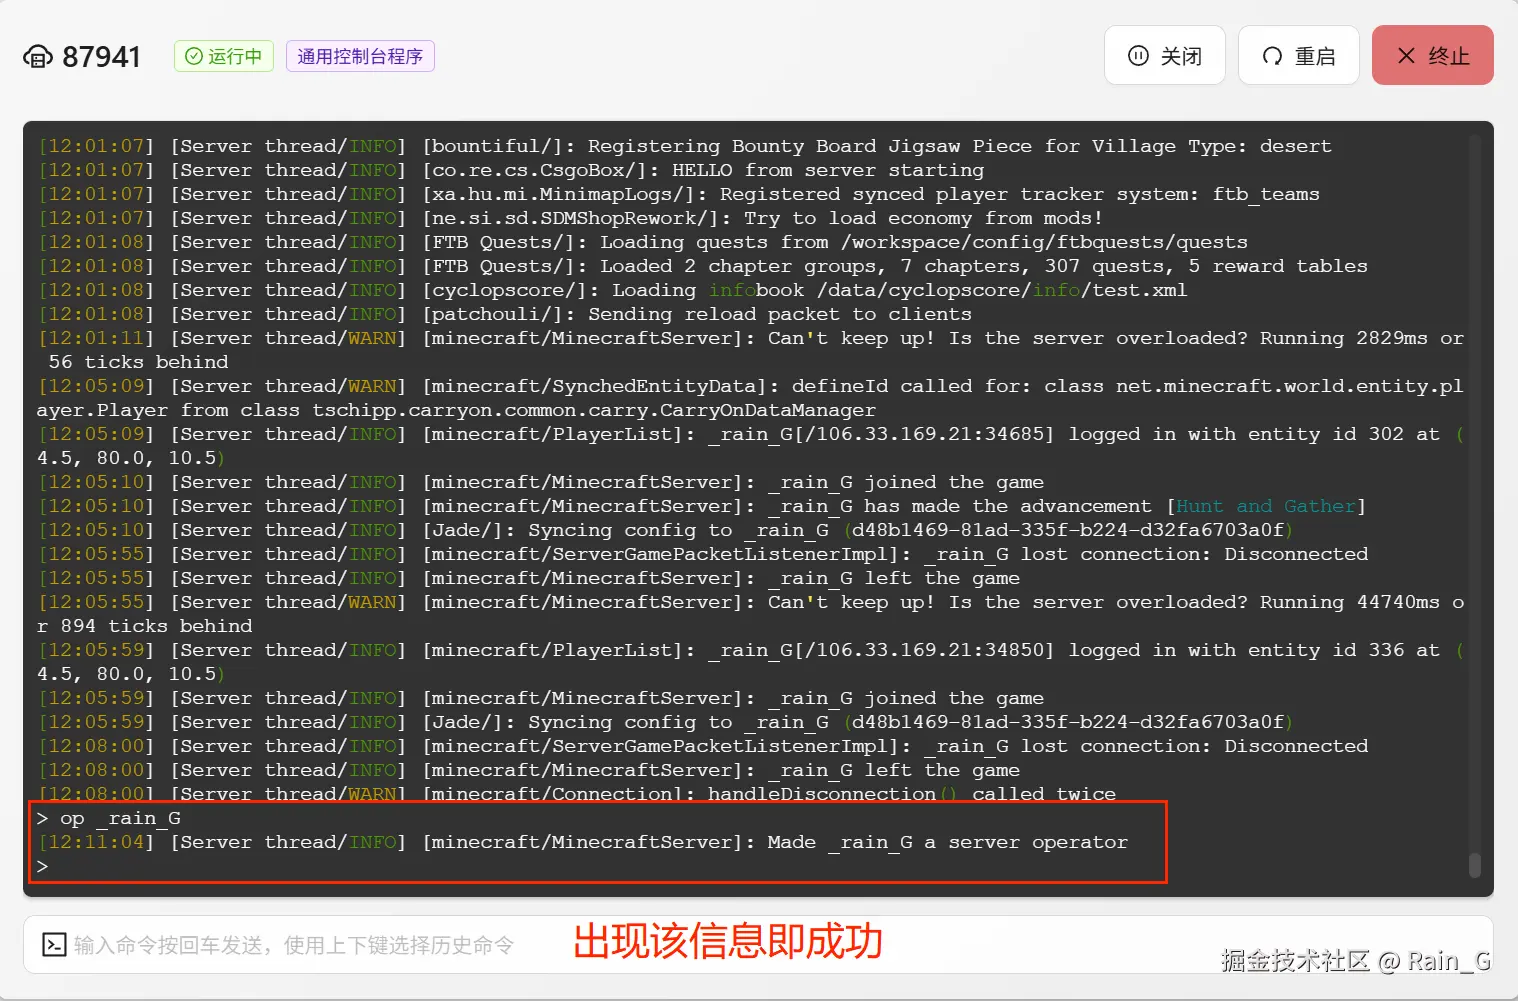This screenshot has width=1518, height=1001.
Task: Restart the instance using the 重启 button
Action: click(1298, 55)
